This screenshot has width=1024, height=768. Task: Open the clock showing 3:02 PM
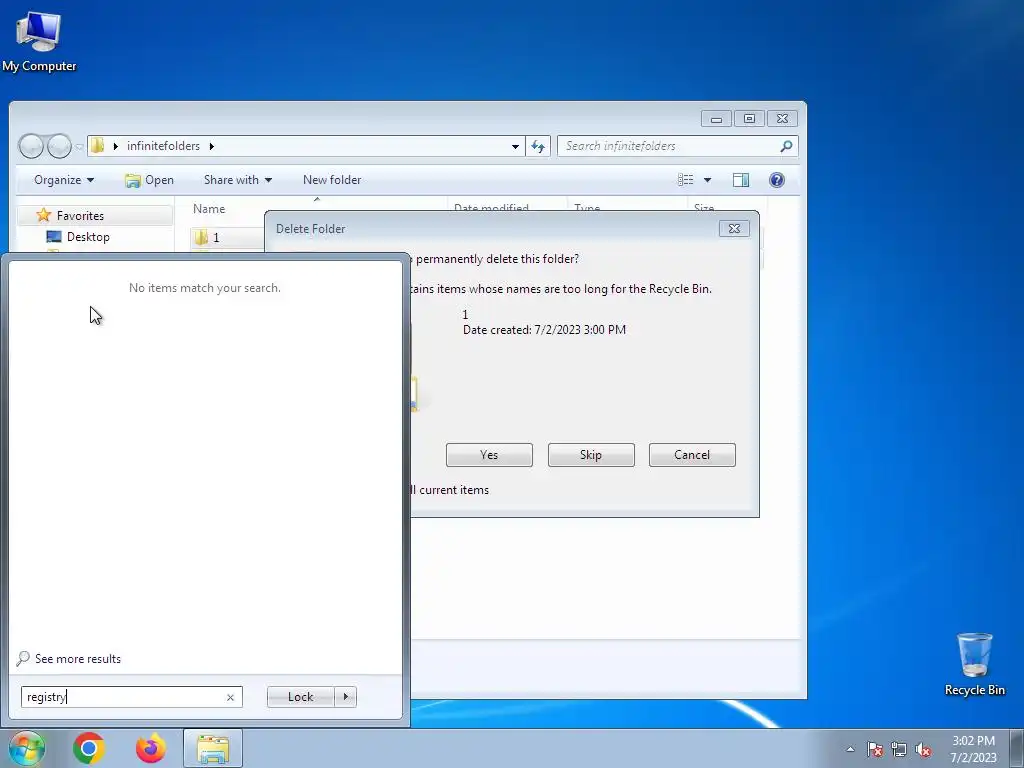click(973, 749)
